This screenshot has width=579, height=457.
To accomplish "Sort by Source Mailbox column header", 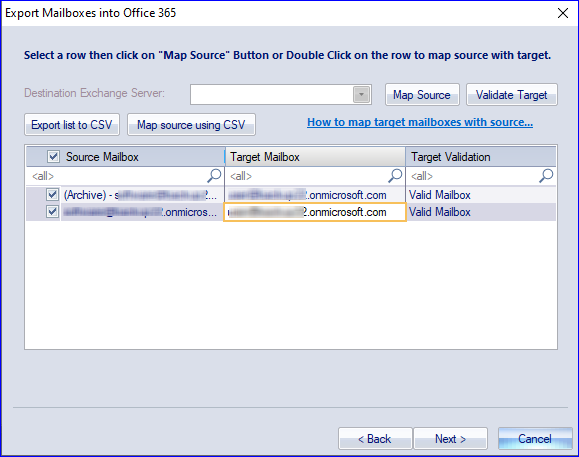I will tap(126, 157).
